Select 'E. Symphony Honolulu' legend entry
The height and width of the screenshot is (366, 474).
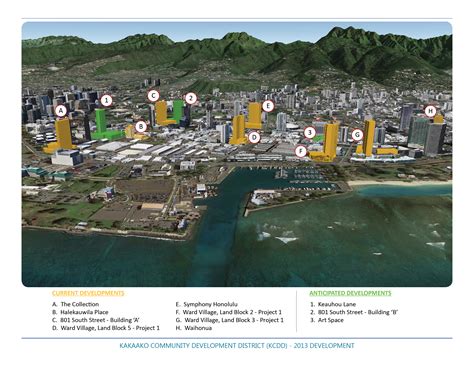pyautogui.click(x=207, y=304)
